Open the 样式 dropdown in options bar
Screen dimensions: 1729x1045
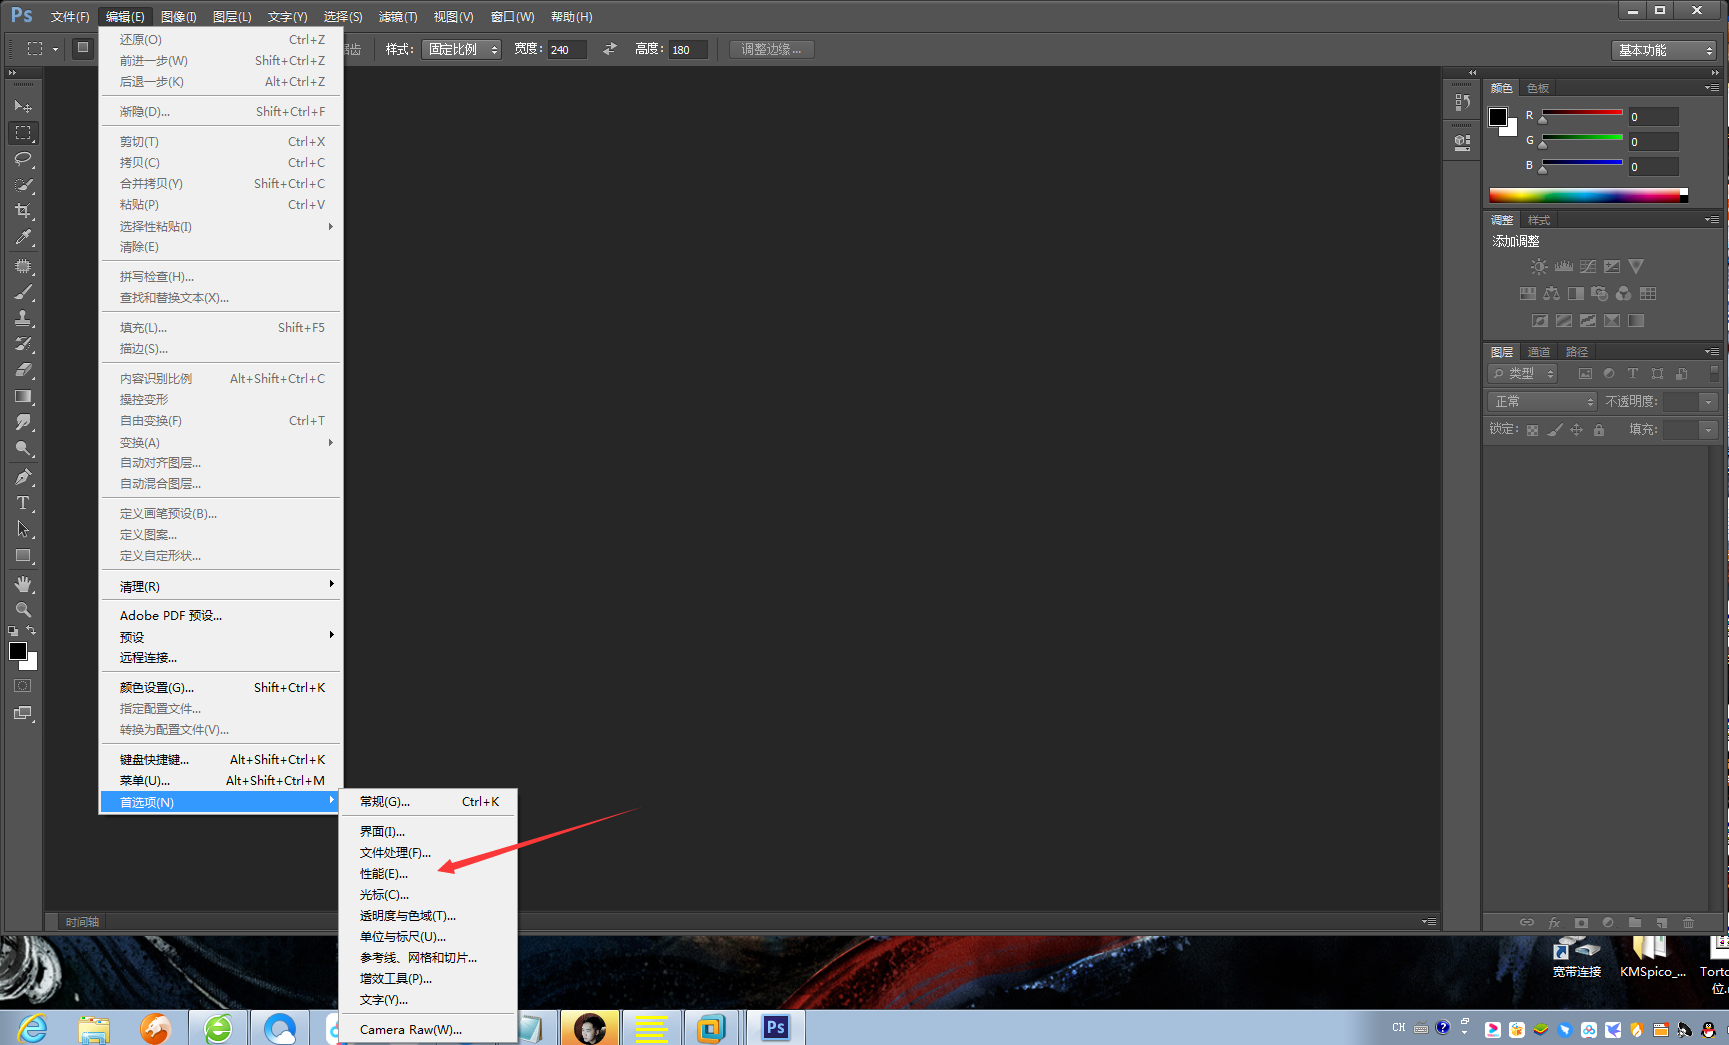pos(461,48)
